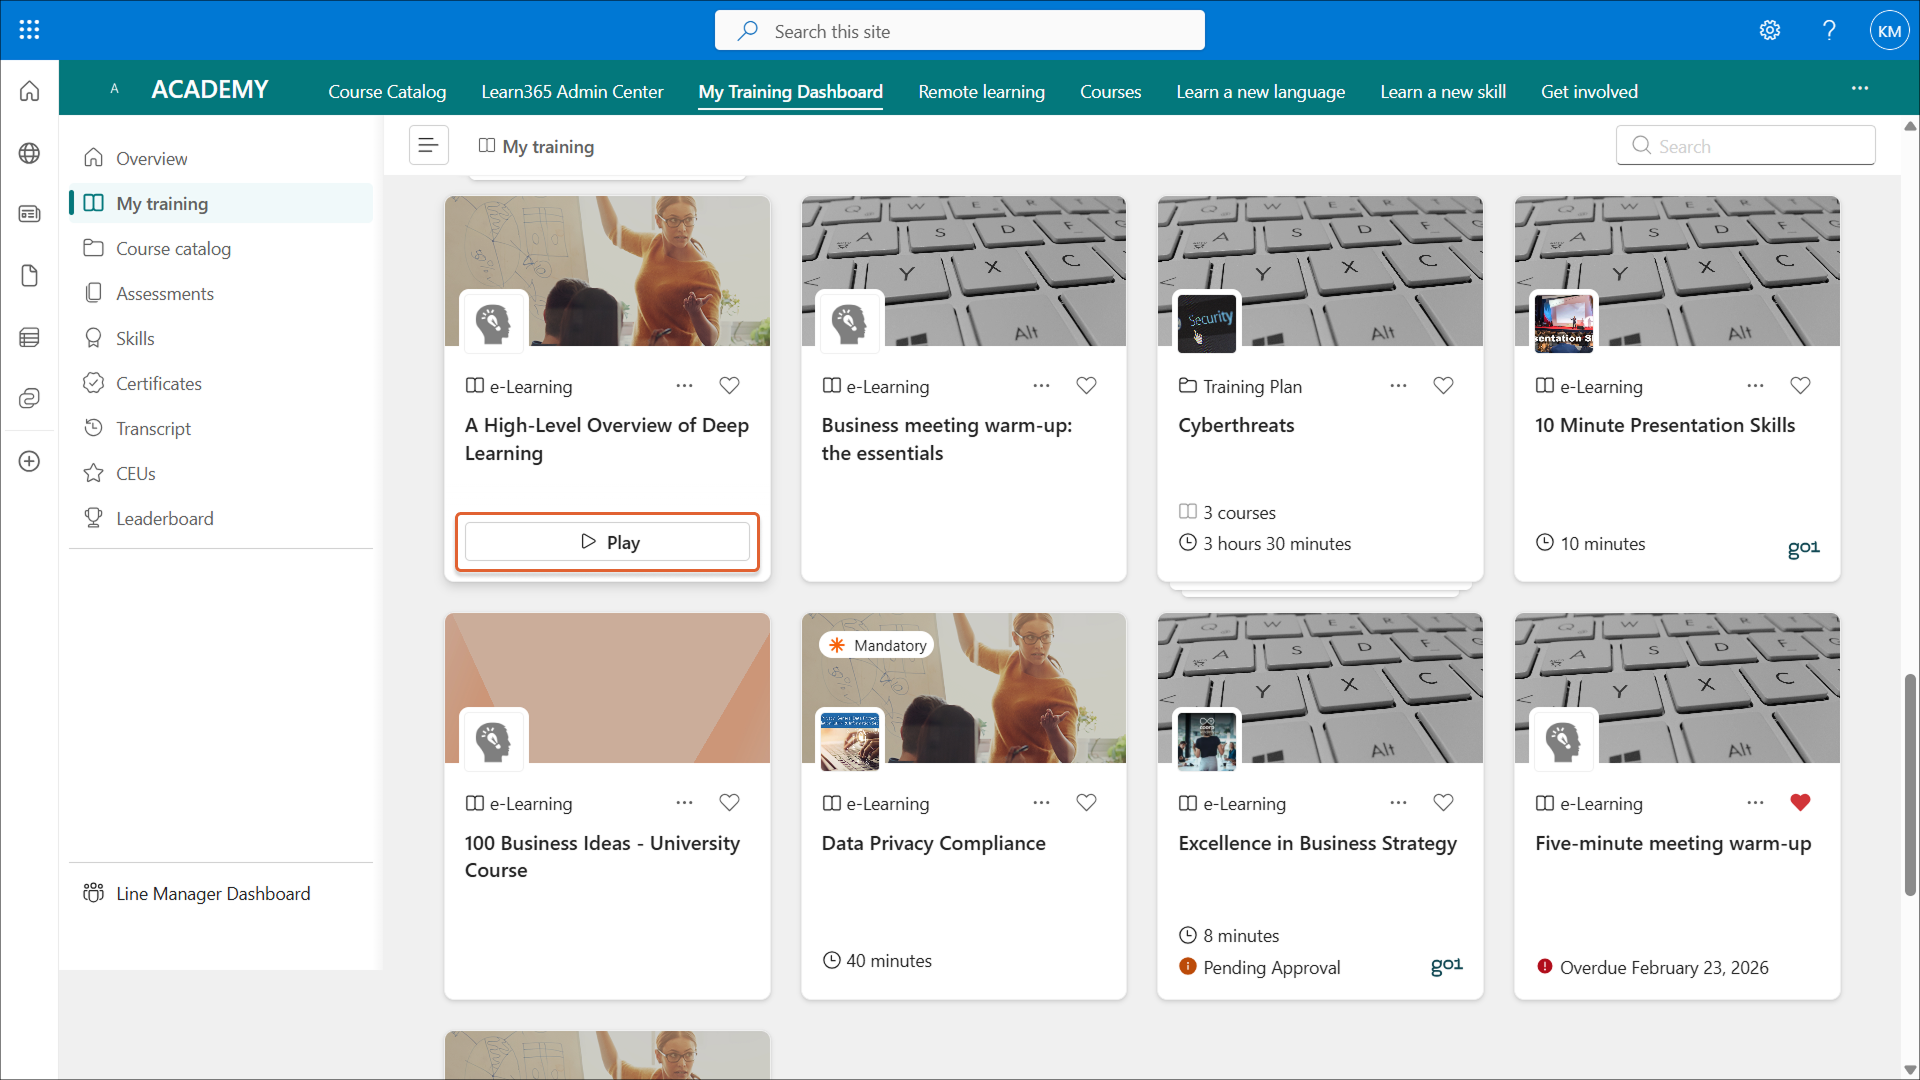Screen dimensions: 1920x1080
Task: Favorite 100 Business Ideas course
Action: [730, 802]
